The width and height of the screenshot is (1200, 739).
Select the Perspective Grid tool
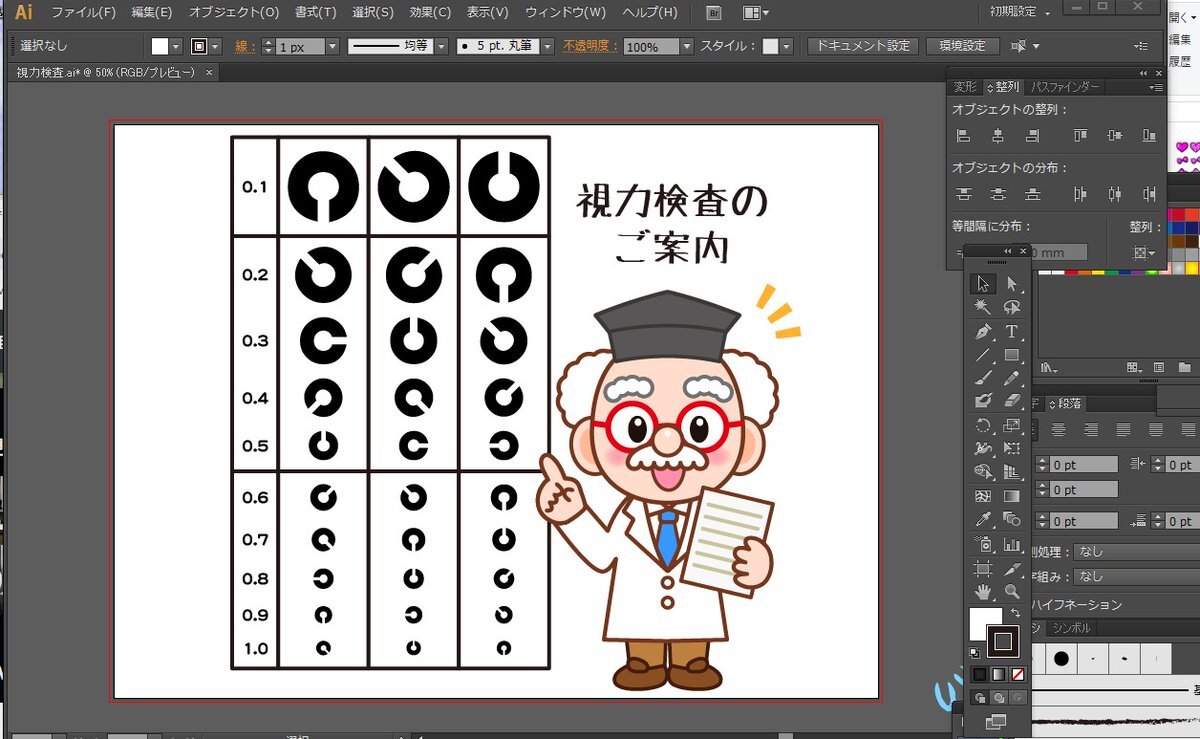click(x=1012, y=472)
